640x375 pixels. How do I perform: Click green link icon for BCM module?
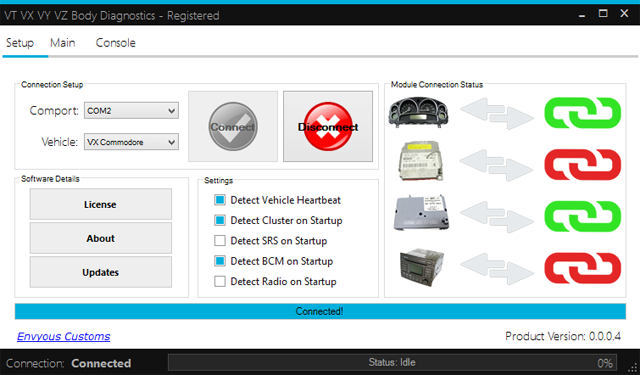point(582,216)
